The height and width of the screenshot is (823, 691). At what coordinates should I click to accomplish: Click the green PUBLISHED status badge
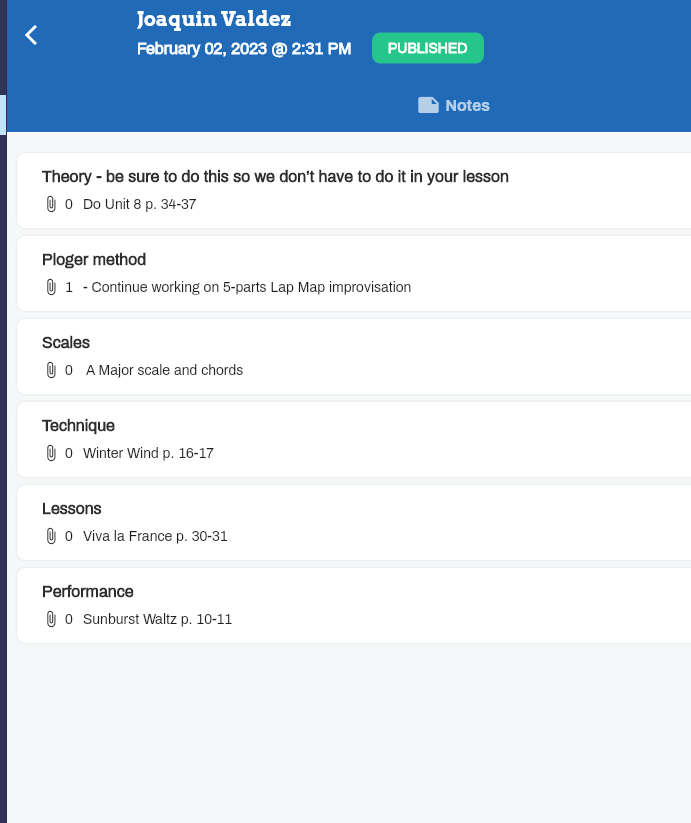(x=428, y=48)
